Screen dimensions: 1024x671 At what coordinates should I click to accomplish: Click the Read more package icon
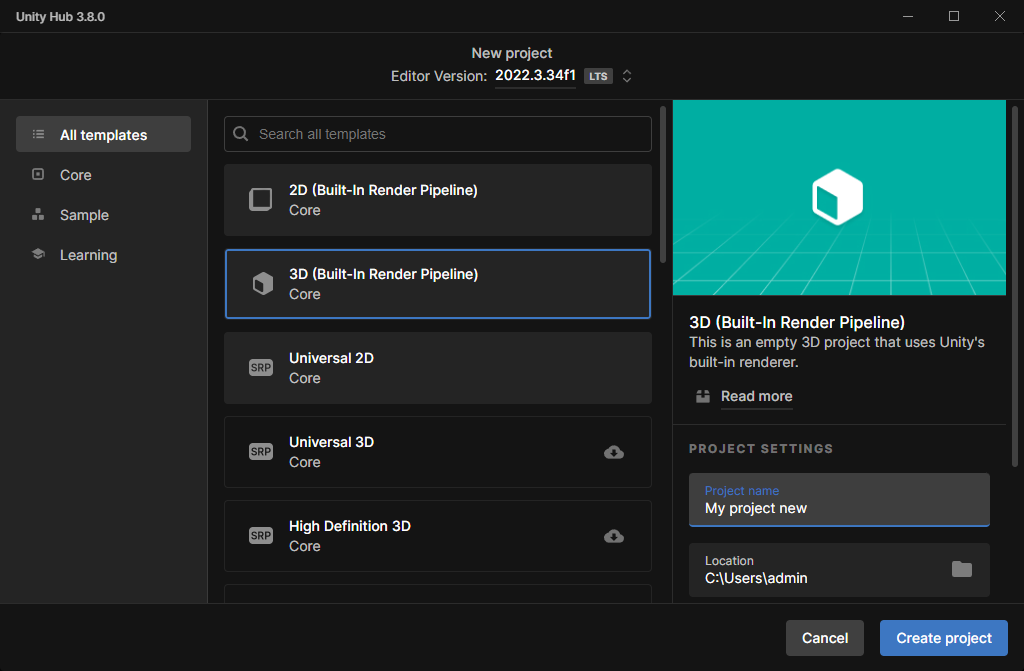click(703, 396)
